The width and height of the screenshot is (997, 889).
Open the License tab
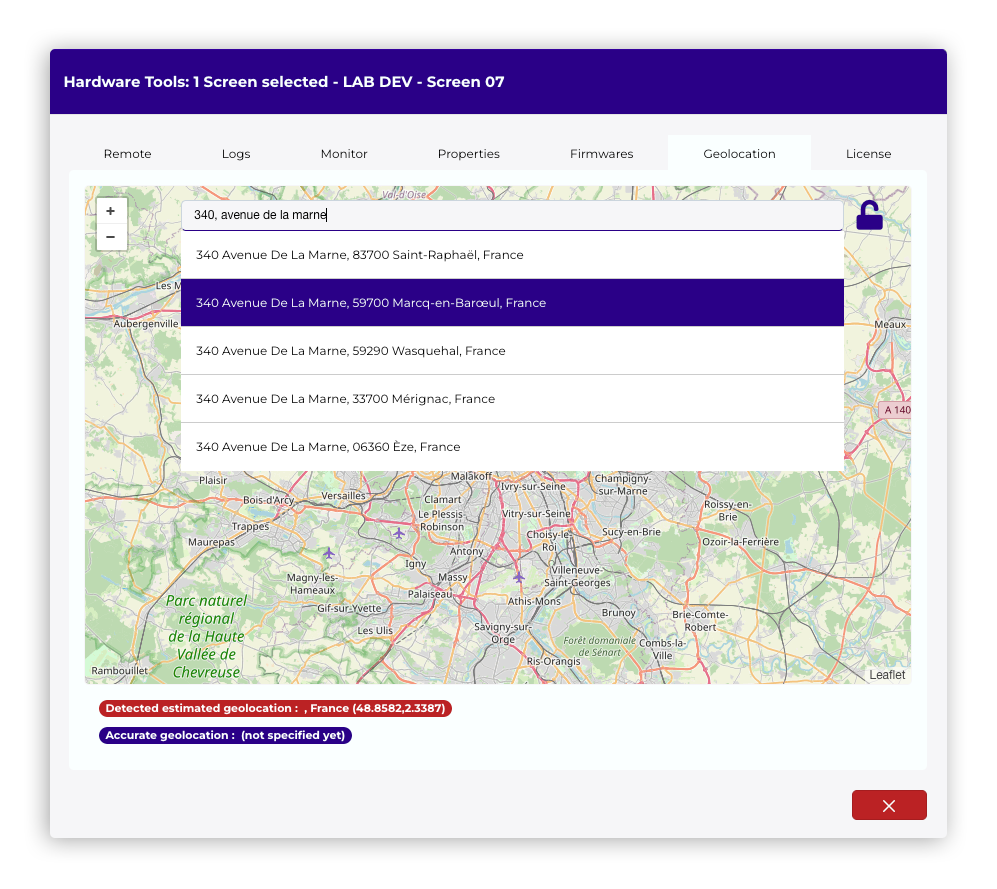(x=868, y=154)
